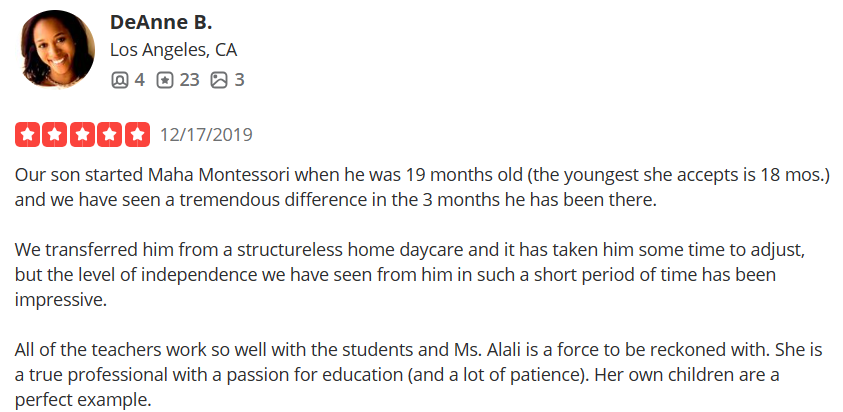The height and width of the screenshot is (412, 843).
Task: Click the review count number 23
Action: [189, 80]
